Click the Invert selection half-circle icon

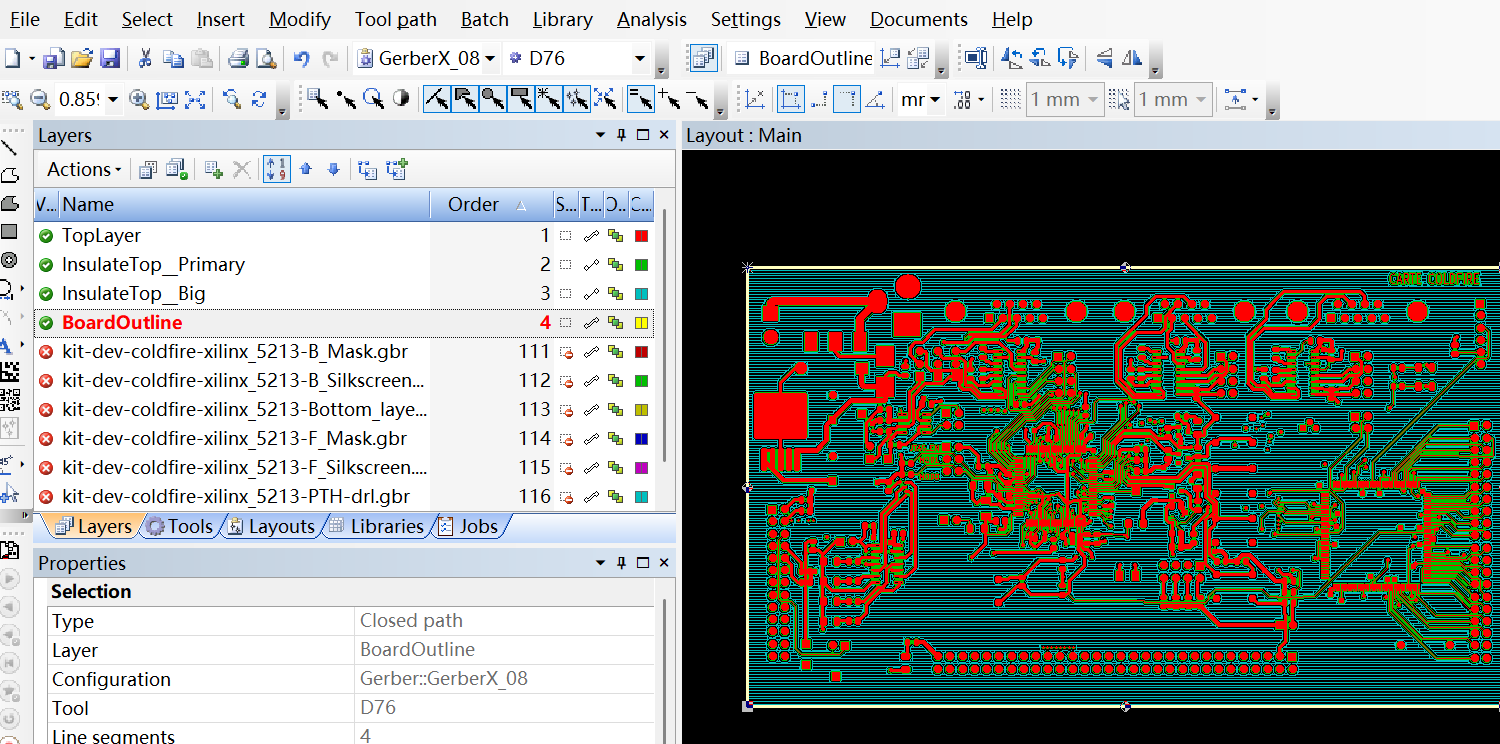coord(401,99)
